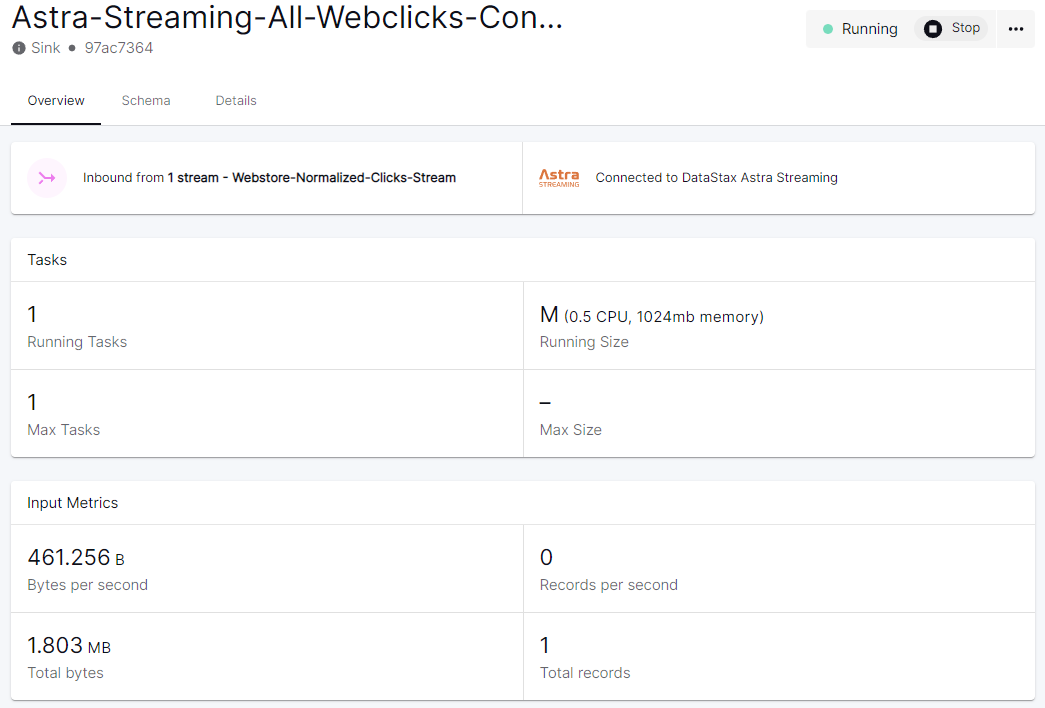Image resolution: width=1045 pixels, height=708 pixels.
Task: Click the 1.803 MB Total bytes metric
Action: [56, 646]
